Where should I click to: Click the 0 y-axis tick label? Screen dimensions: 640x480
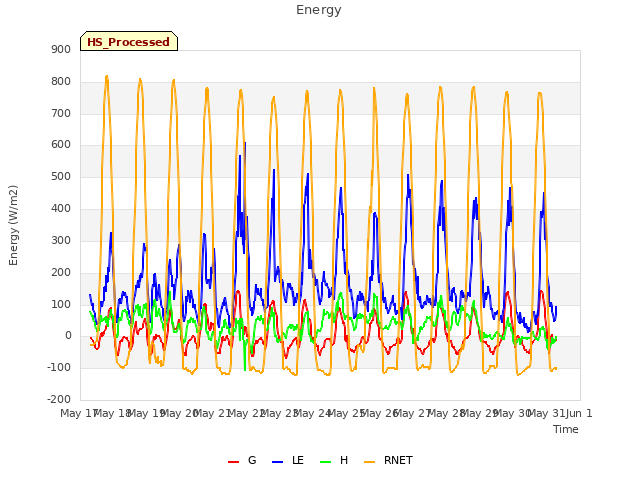(x=68, y=336)
